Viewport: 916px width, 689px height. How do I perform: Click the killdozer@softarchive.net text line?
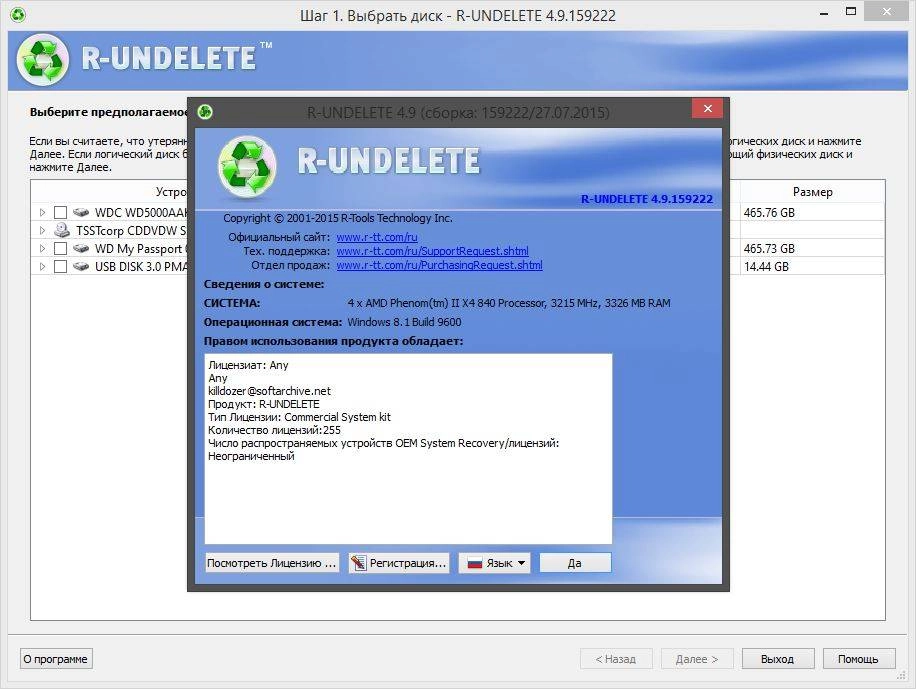pos(269,391)
